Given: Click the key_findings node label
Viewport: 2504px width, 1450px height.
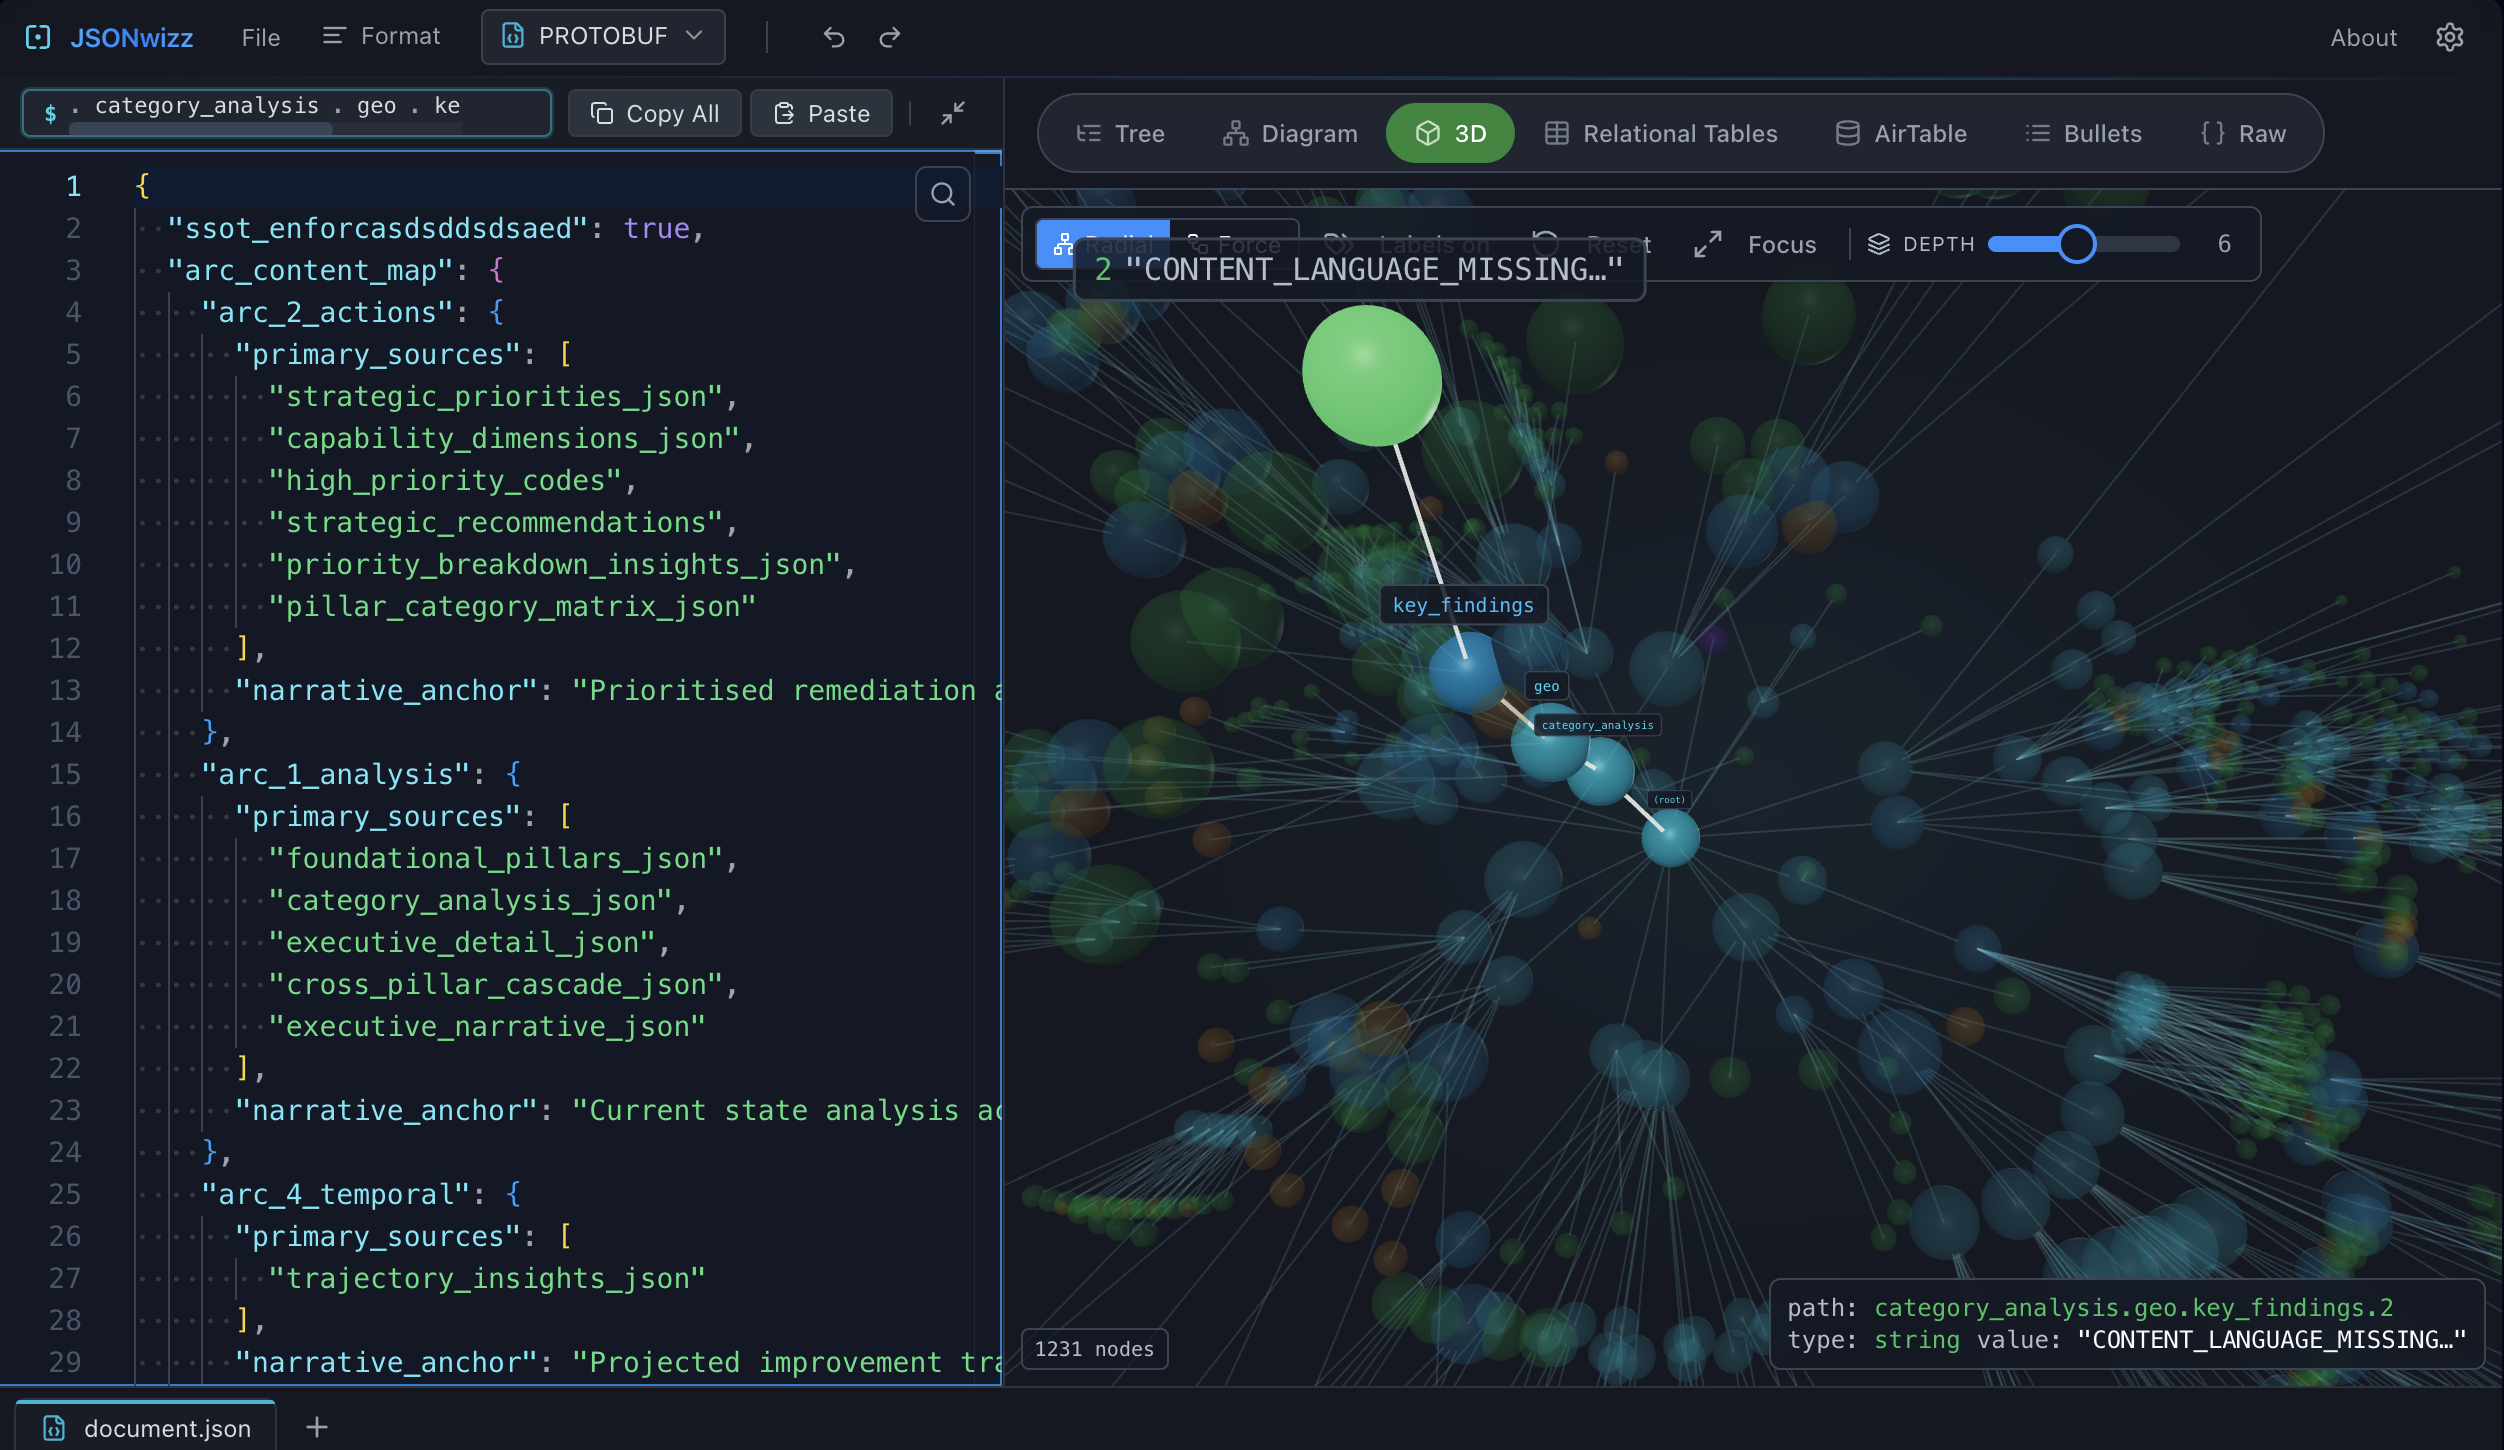Looking at the screenshot, I should coord(1463,605).
